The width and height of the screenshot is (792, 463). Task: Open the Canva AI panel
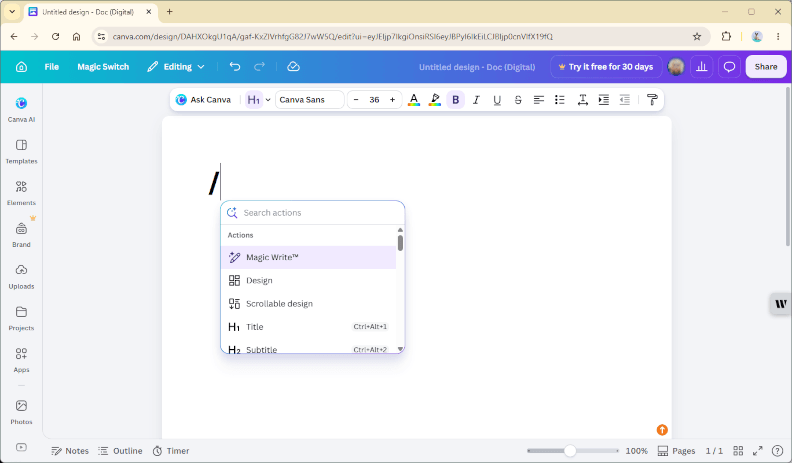pyautogui.click(x=21, y=110)
